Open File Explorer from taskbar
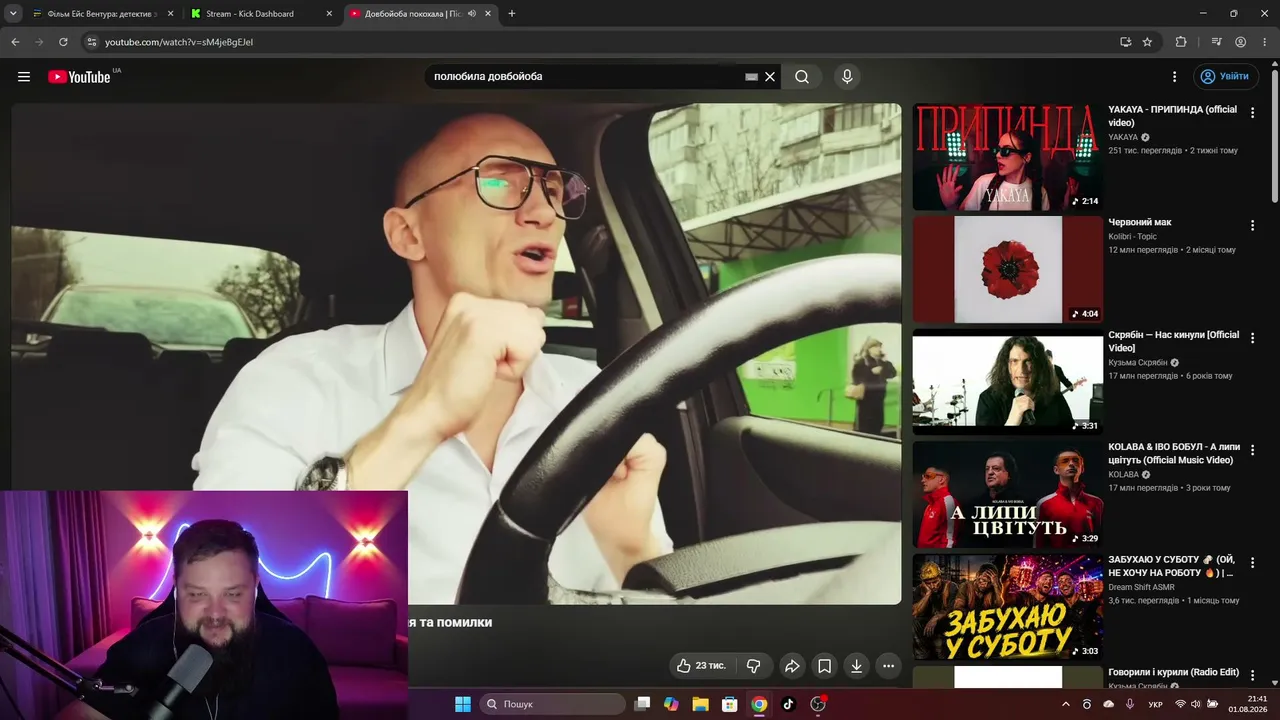1280x720 pixels. coord(700,704)
